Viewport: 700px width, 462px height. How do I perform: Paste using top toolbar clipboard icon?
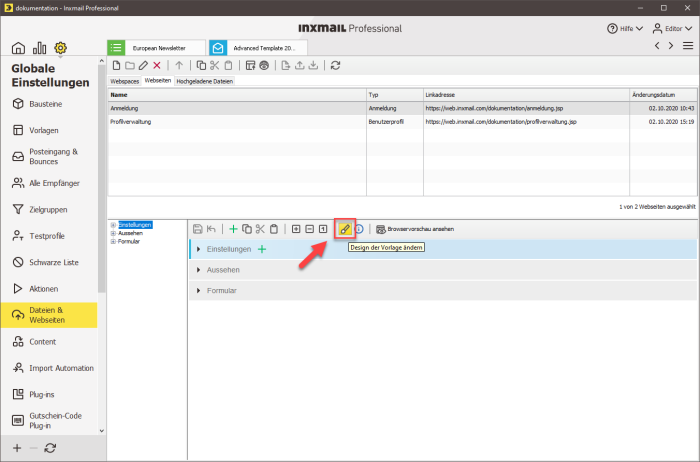(x=228, y=66)
